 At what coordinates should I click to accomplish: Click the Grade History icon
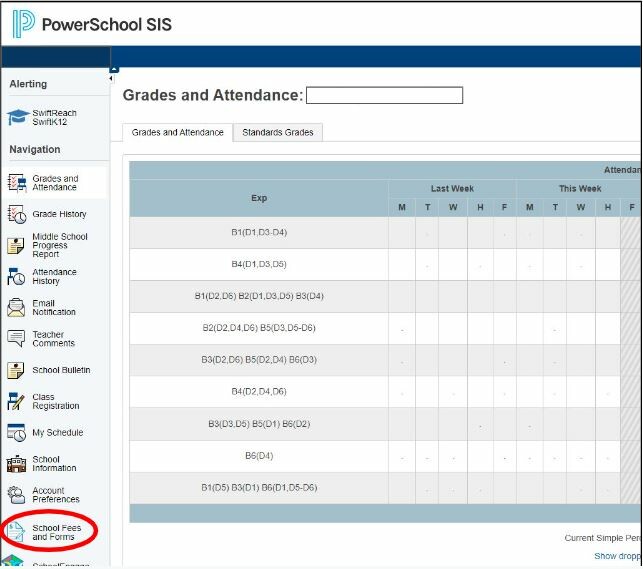click(17, 214)
